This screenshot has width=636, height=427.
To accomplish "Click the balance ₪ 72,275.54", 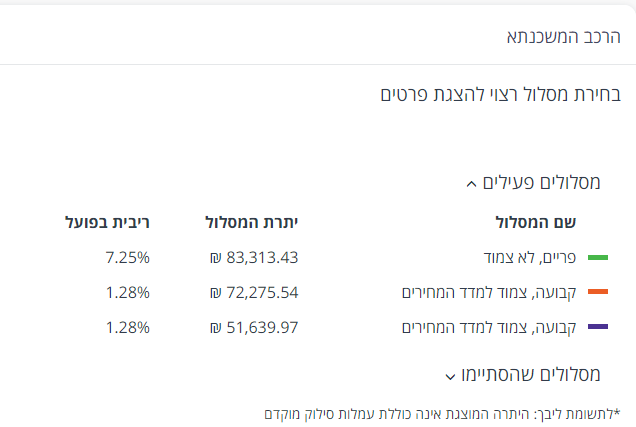I will point(254,293).
